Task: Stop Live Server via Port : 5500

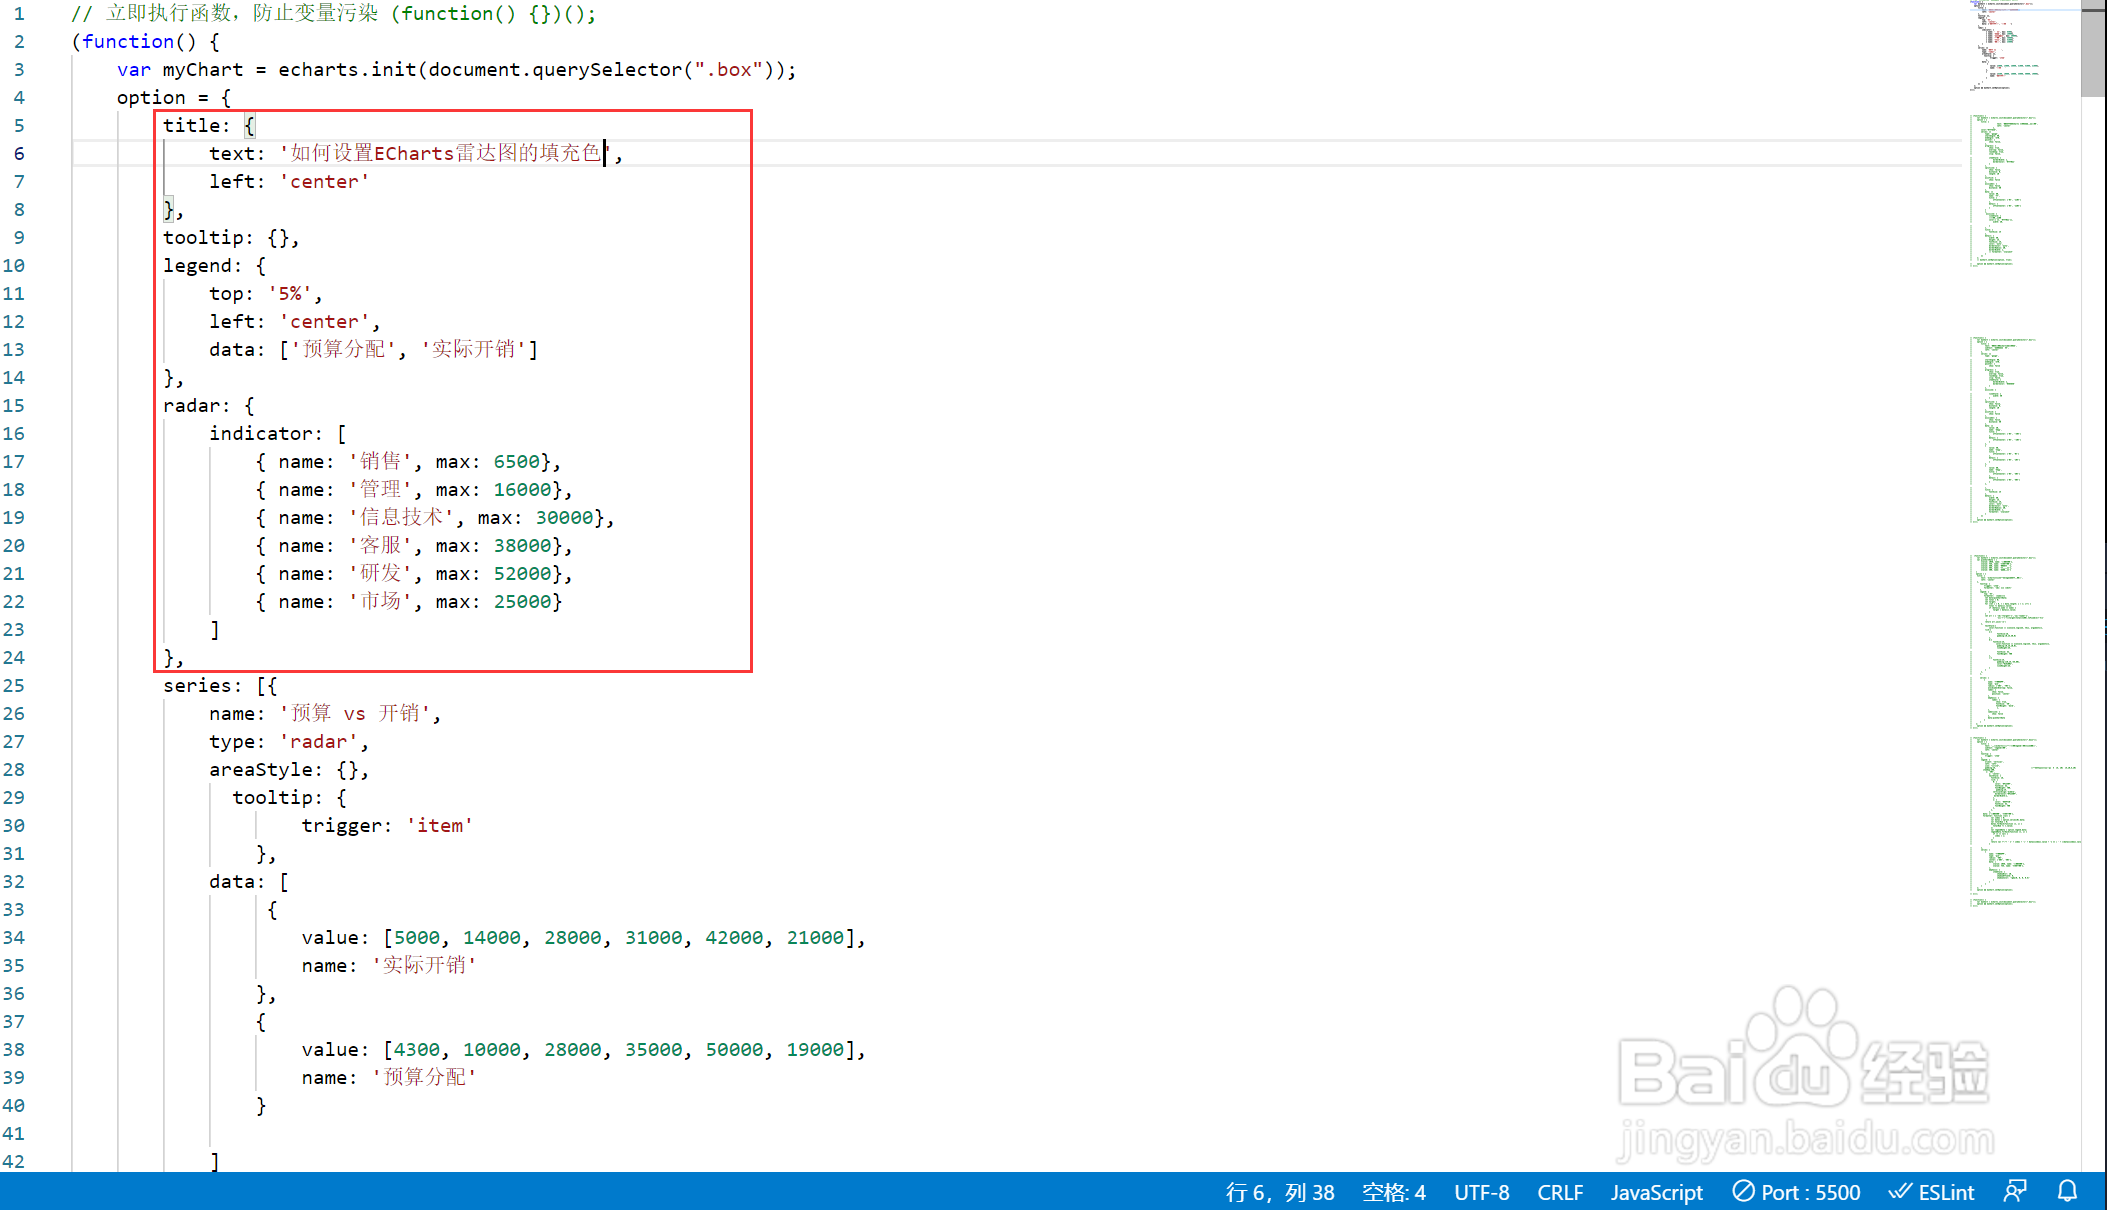Action: pos(1797,1192)
